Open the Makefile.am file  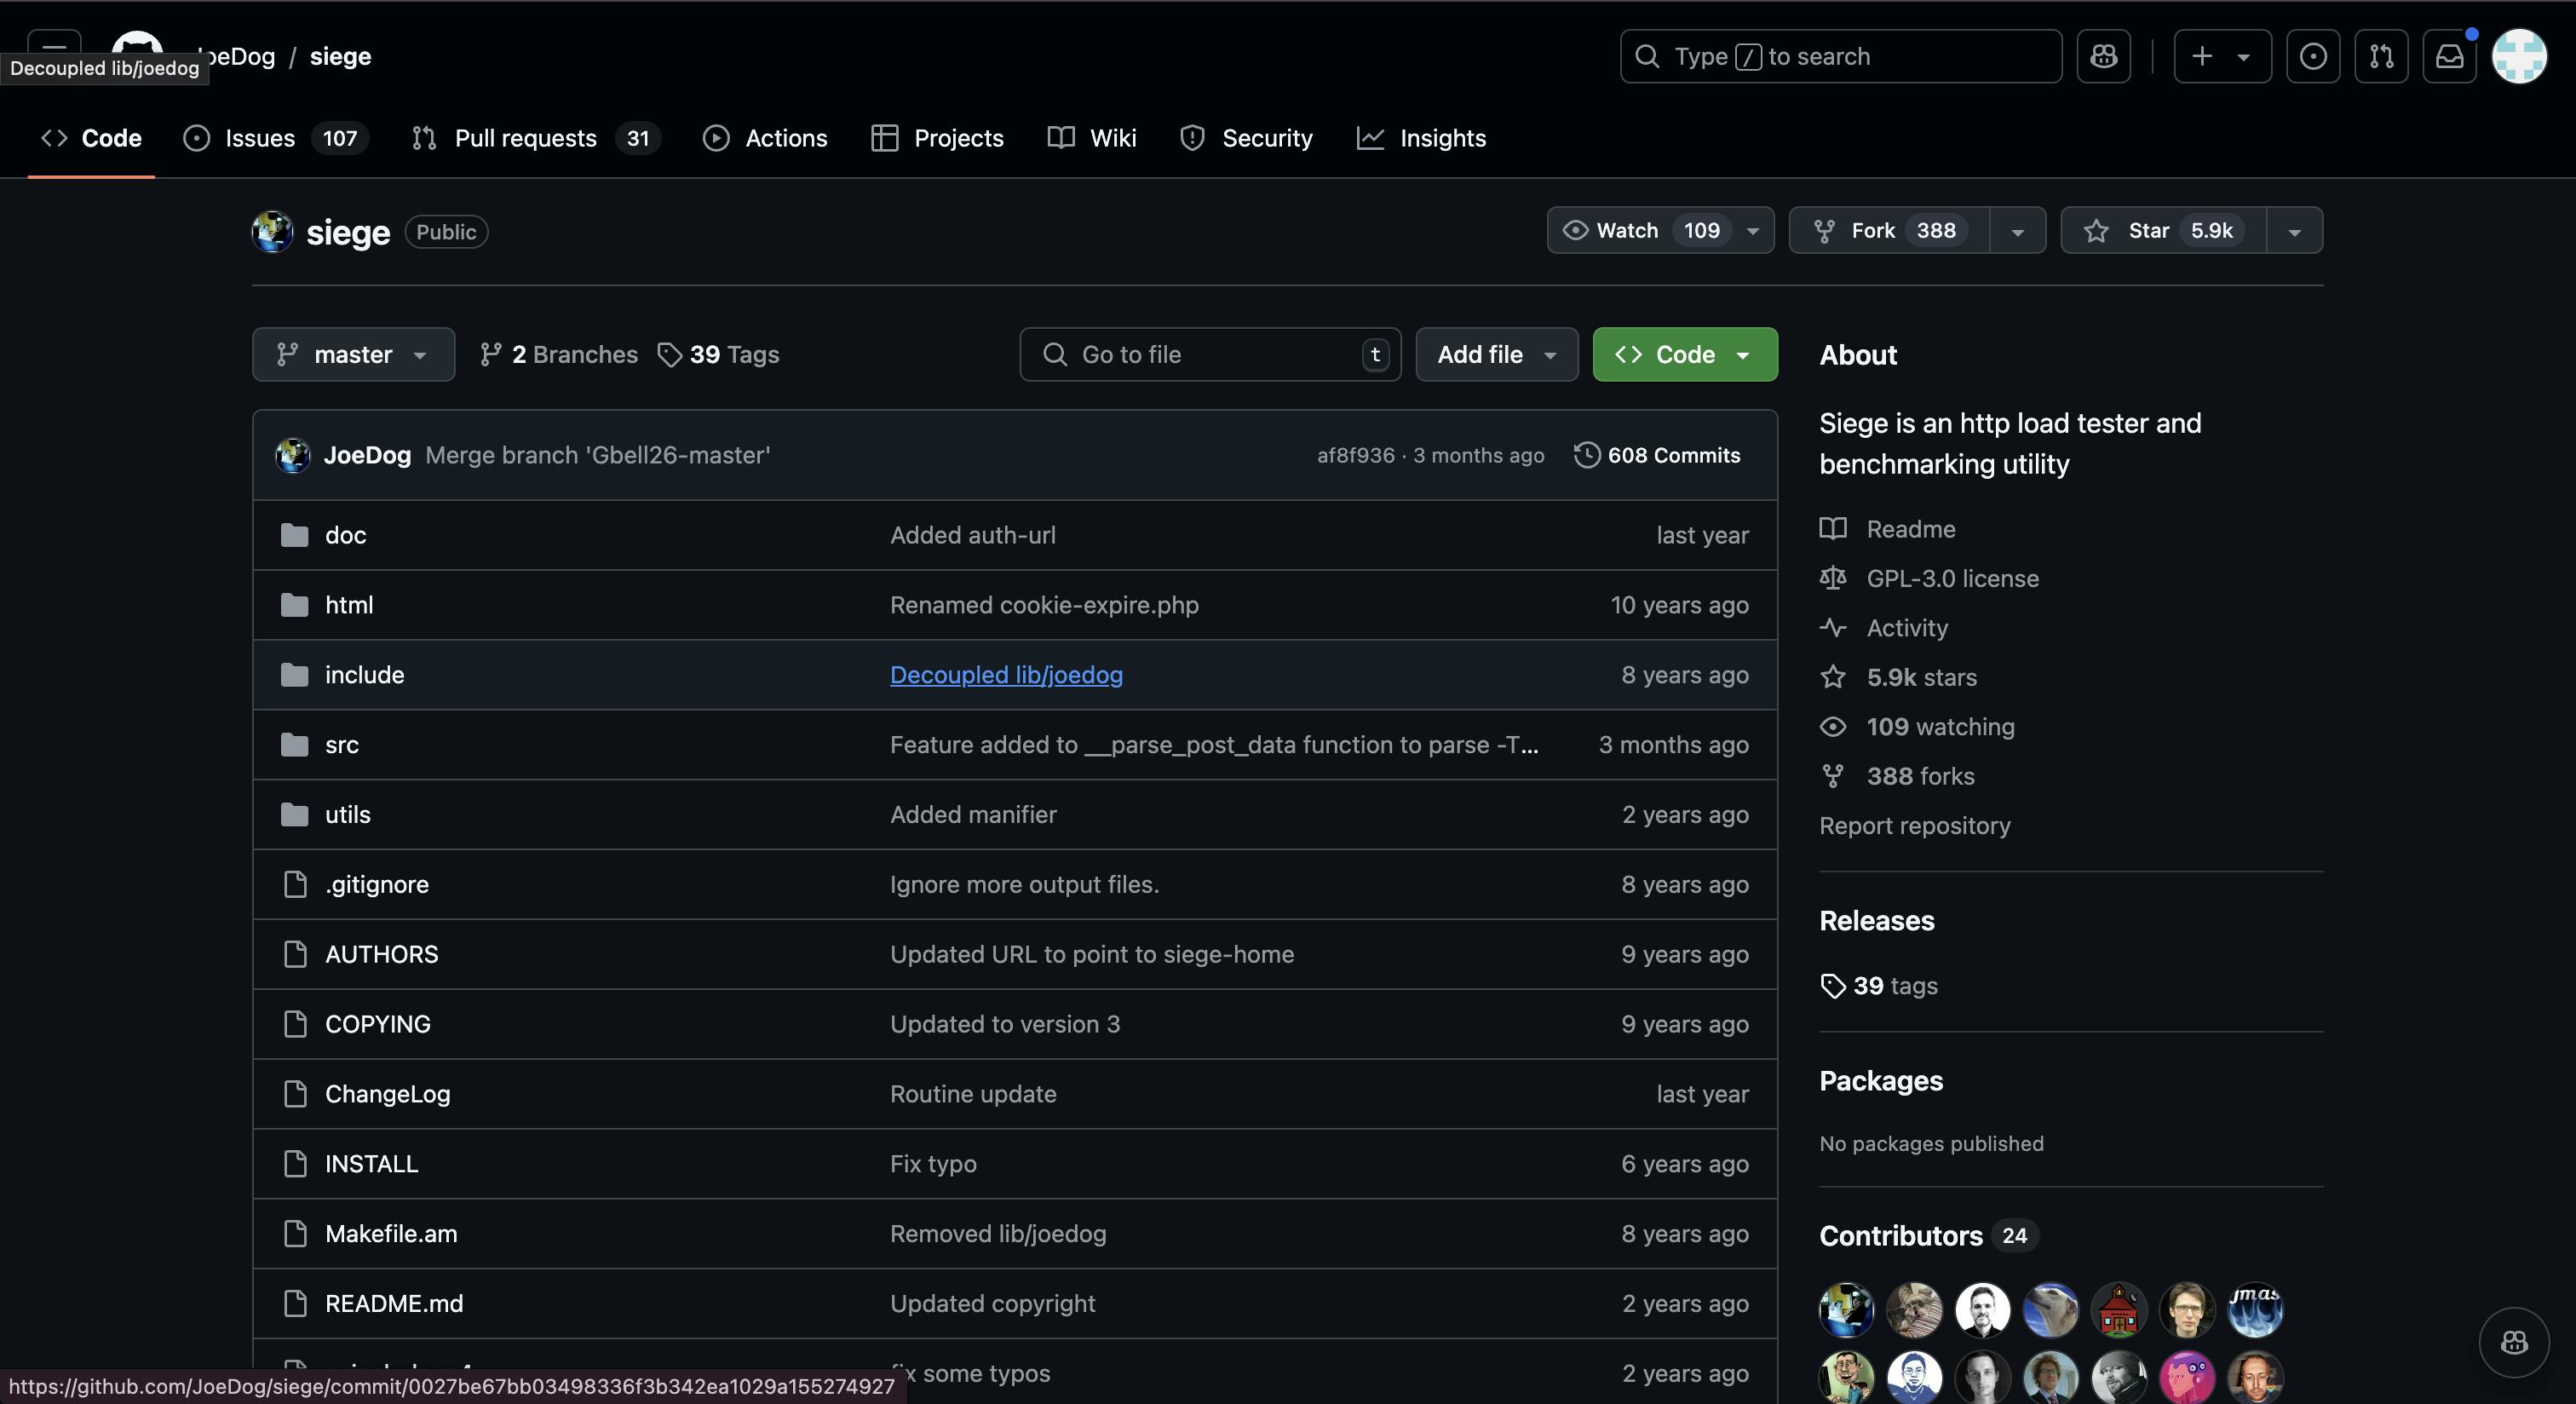pos(391,1233)
